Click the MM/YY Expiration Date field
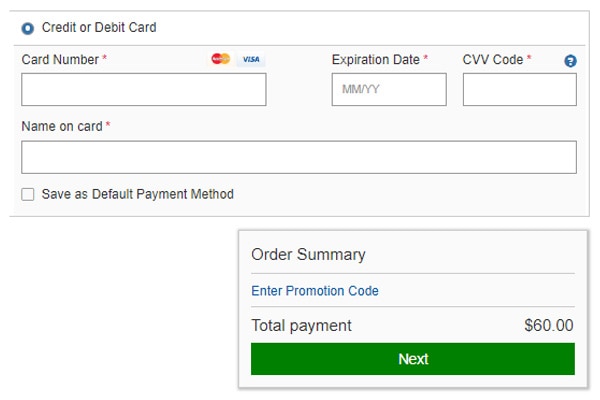600x400 pixels. tap(389, 90)
